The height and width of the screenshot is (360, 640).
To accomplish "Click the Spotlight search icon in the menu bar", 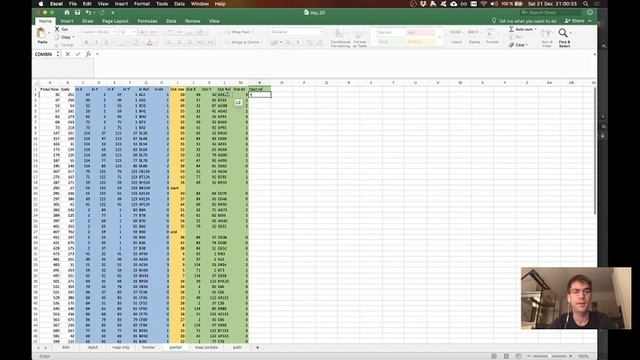I will point(586,4).
